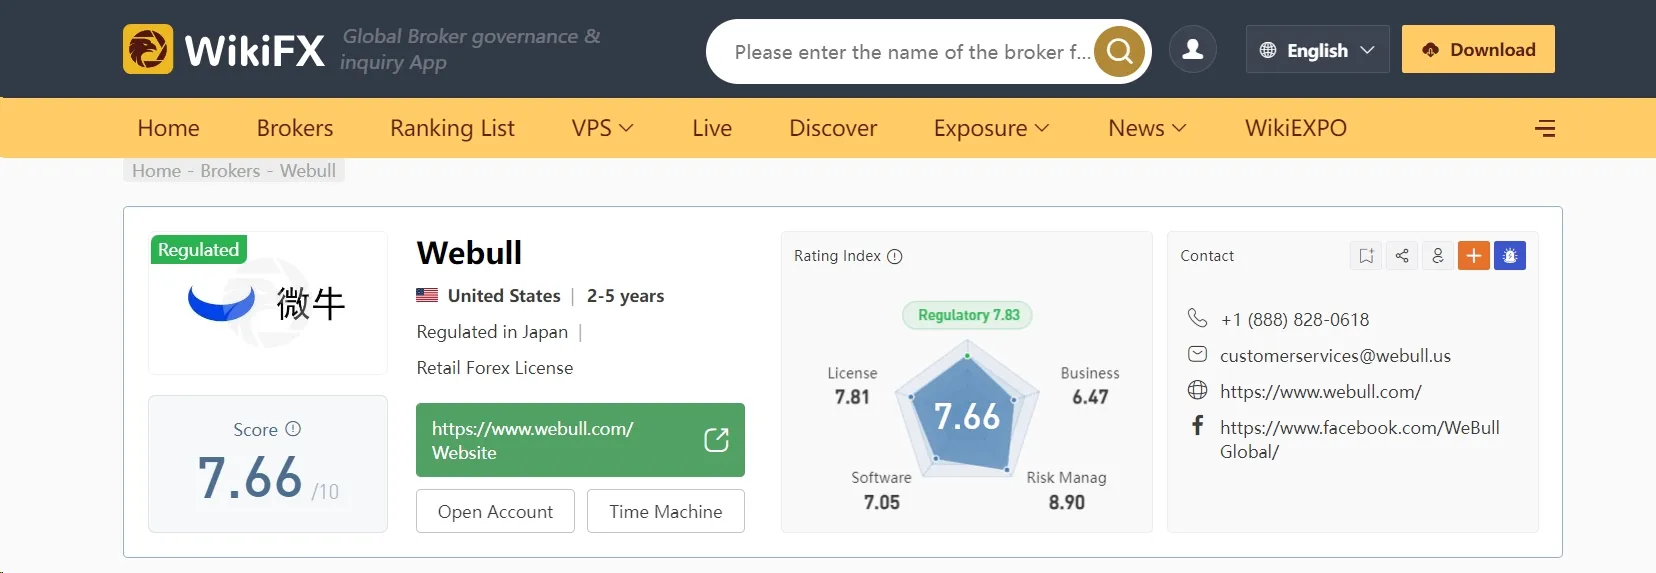The height and width of the screenshot is (573, 1656).
Task: Open the Brokers nav item
Action: (295, 128)
